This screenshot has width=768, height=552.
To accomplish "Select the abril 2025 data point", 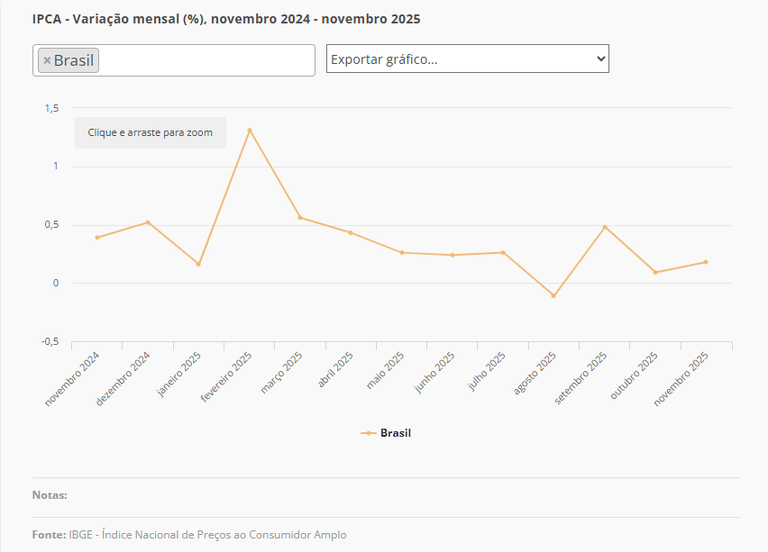I will (351, 233).
